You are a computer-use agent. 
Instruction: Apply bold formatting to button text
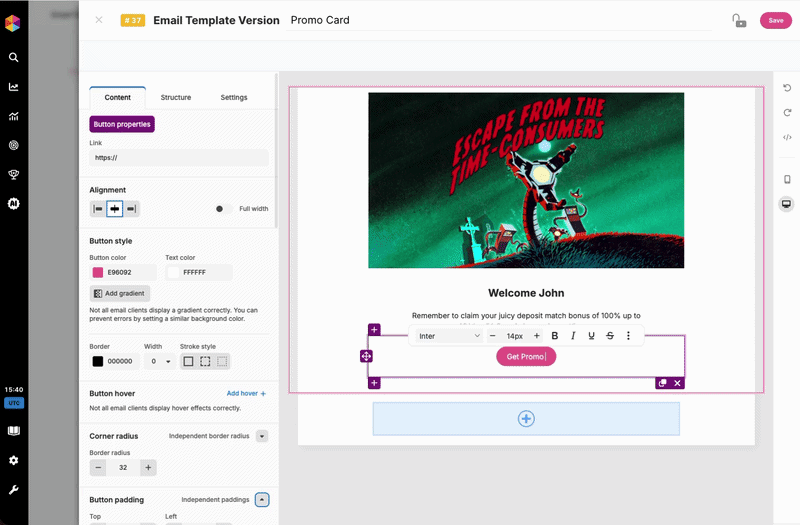click(x=555, y=336)
